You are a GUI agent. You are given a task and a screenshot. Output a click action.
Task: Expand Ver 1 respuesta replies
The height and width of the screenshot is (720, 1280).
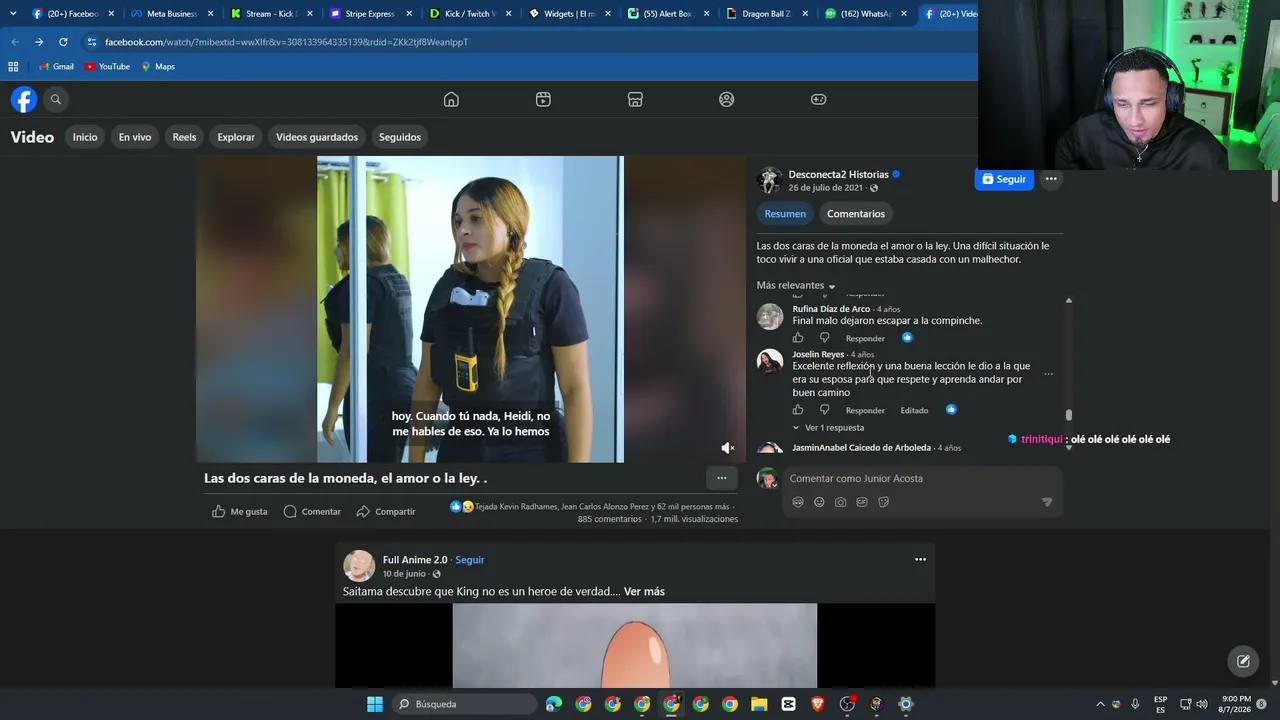click(x=829, y=428)
